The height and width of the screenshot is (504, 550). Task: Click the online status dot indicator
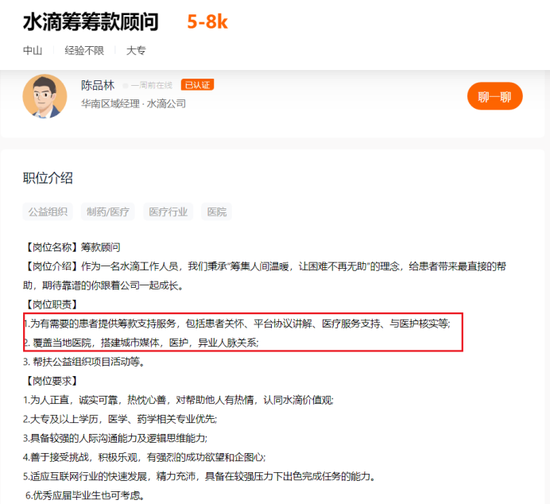coord(125,86)
